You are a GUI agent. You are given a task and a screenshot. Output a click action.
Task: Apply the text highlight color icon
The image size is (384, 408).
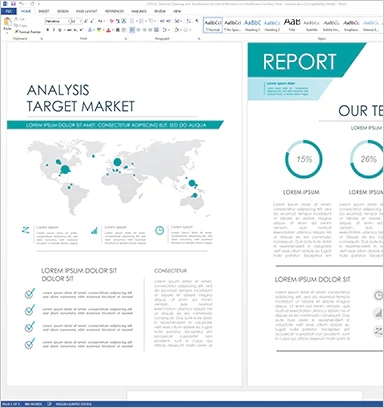click(x=99, y=30)
